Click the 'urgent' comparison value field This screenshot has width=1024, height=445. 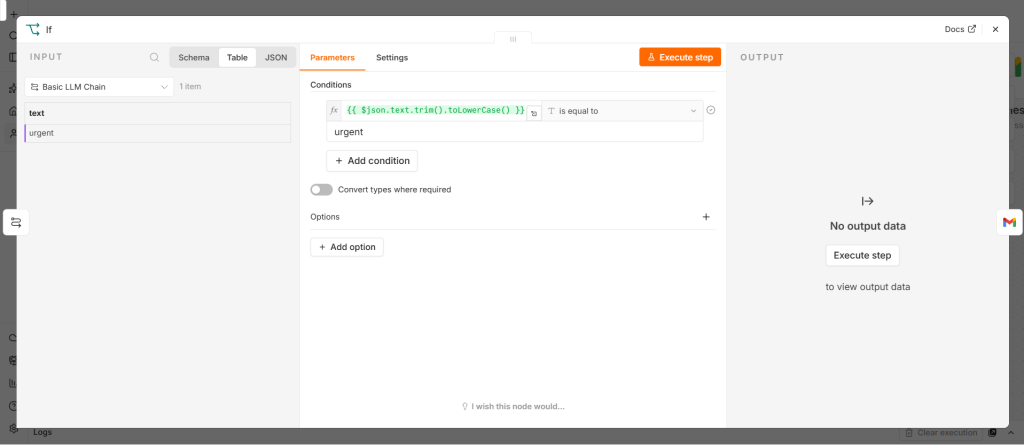[x=515, y=132]
